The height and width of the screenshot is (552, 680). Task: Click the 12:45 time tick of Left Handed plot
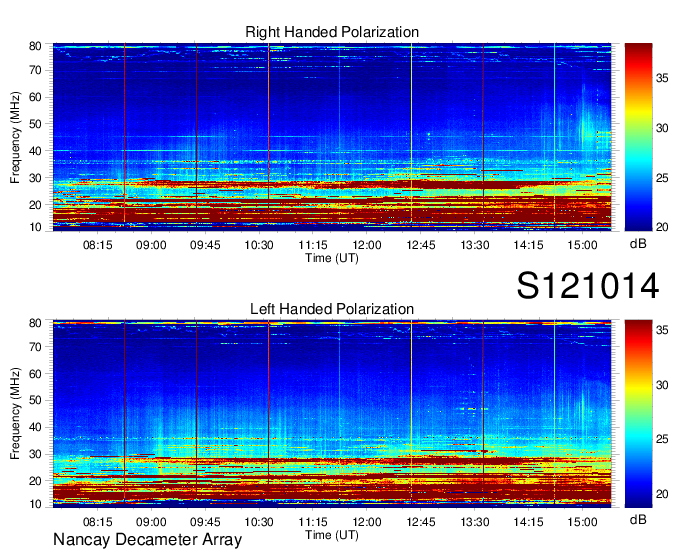[421, 522]
